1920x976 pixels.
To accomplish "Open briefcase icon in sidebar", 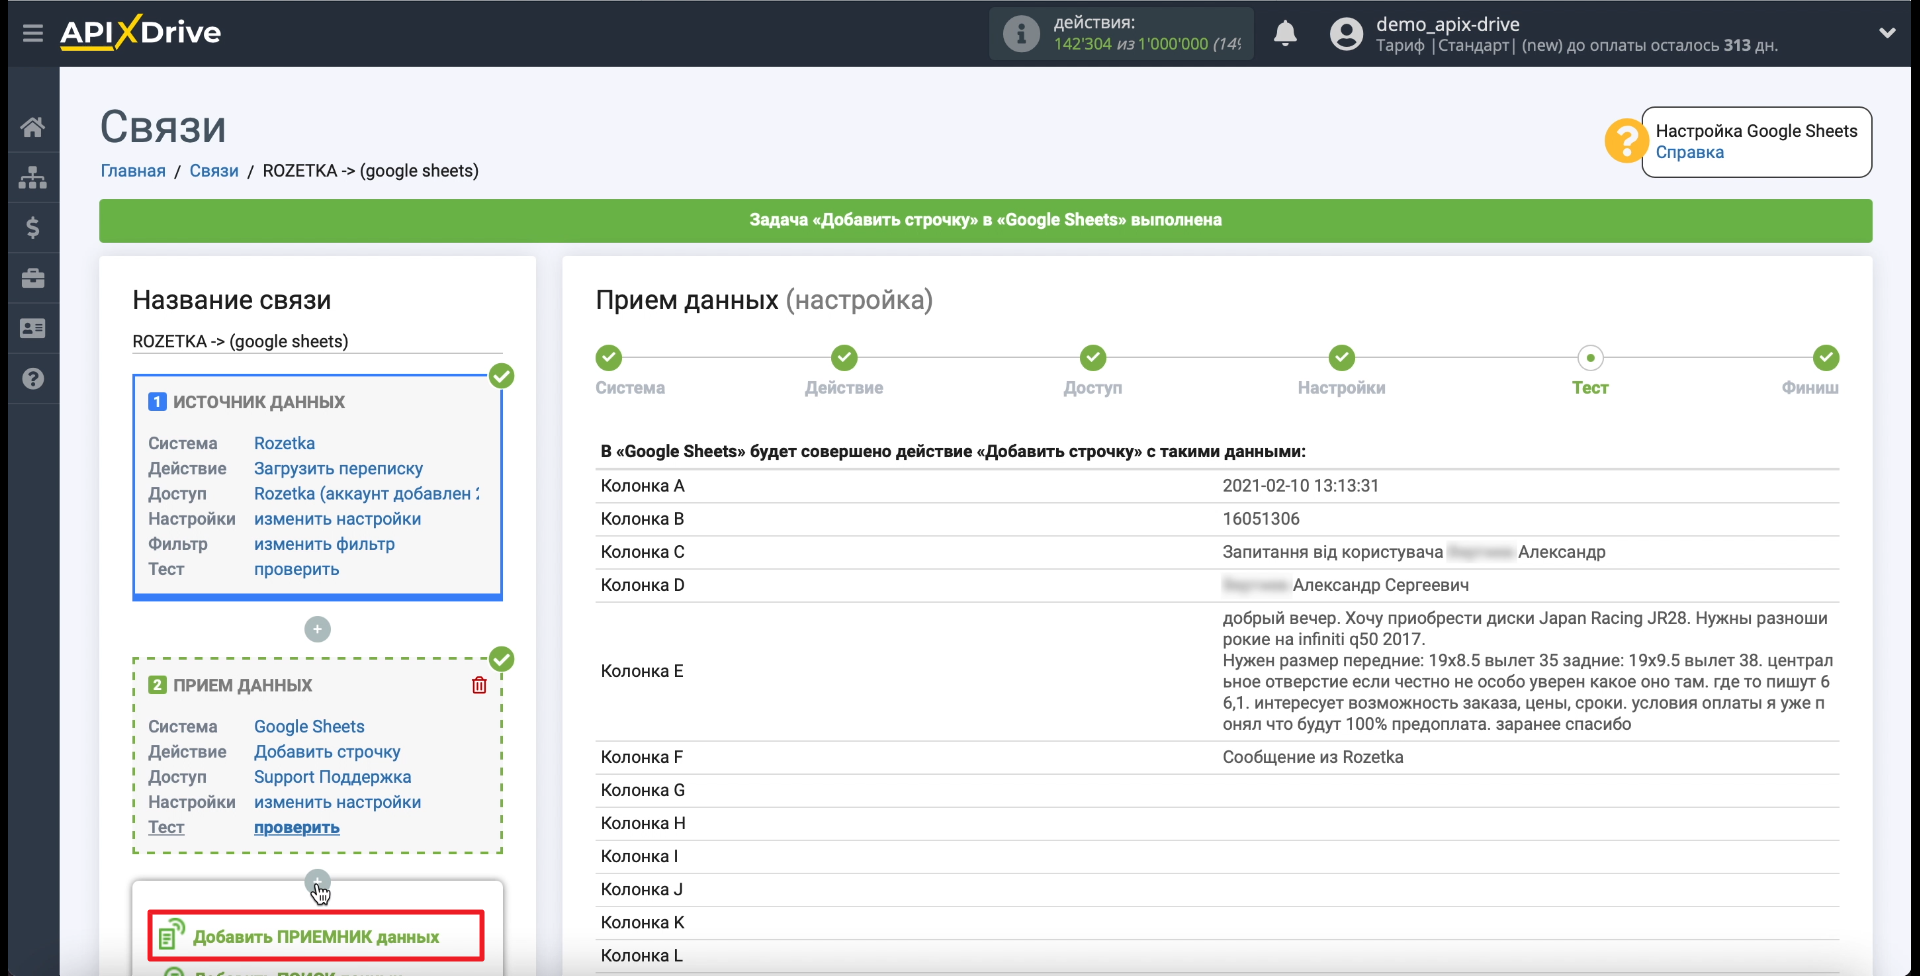I will [33, 278].
